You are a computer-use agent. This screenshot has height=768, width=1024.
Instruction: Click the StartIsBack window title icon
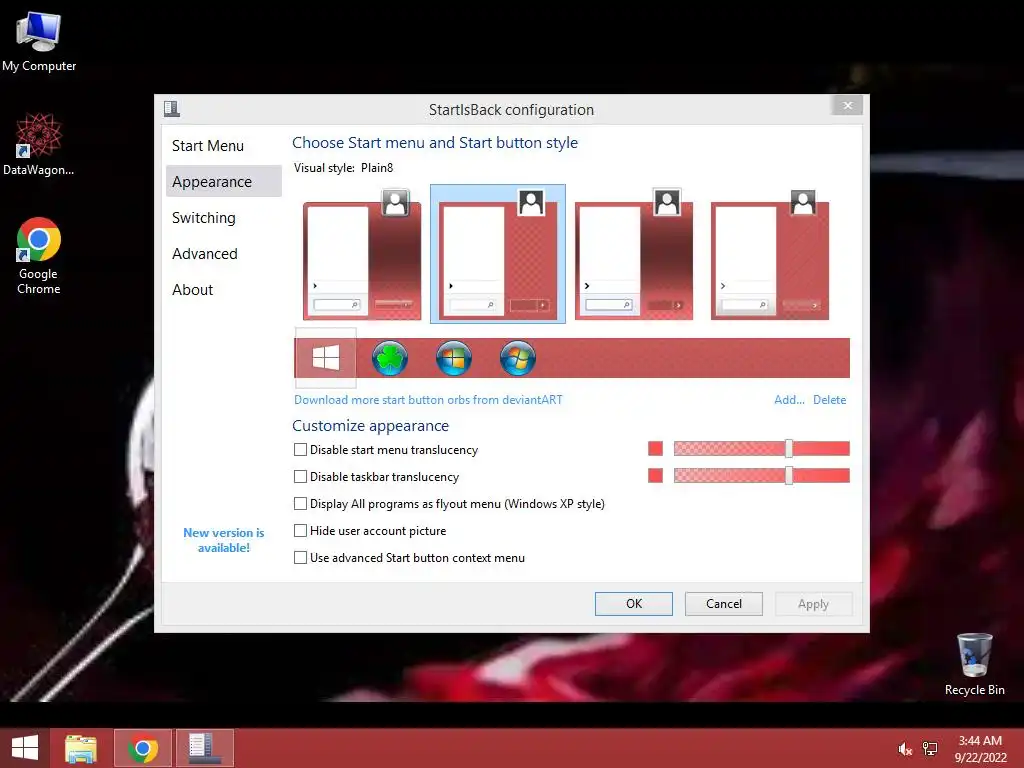[x=172, y=108]
